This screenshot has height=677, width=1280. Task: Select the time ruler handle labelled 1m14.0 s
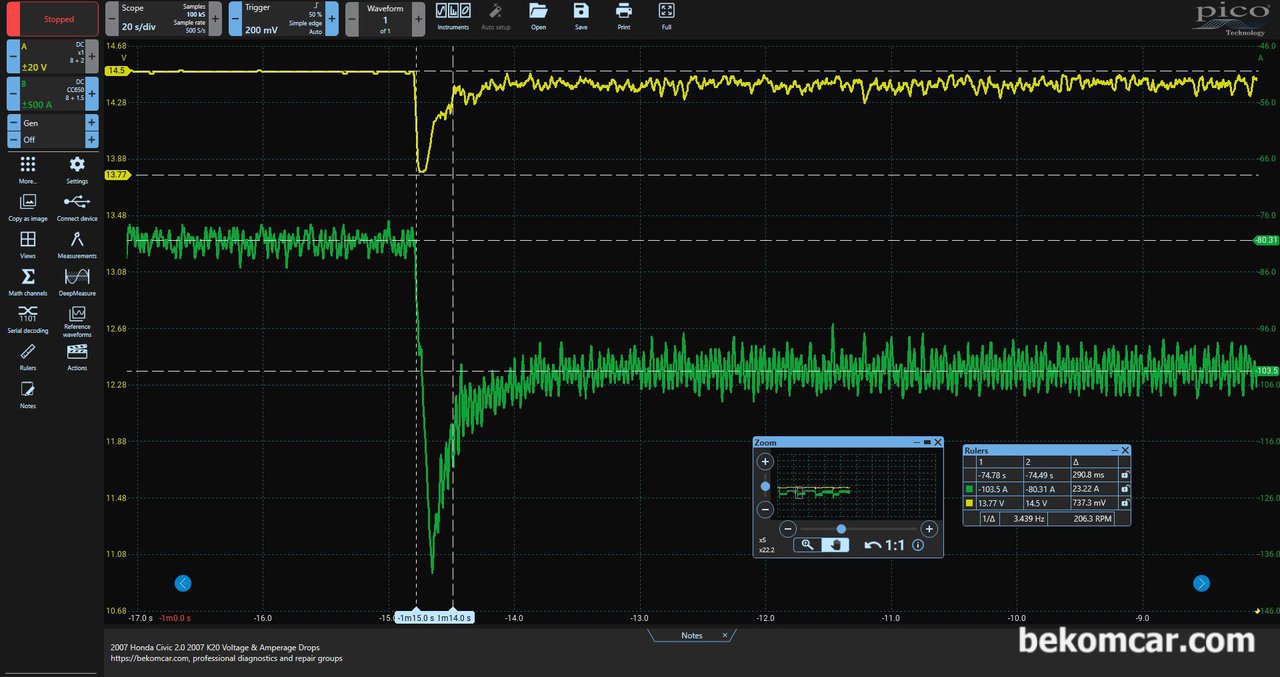point(453,618)
